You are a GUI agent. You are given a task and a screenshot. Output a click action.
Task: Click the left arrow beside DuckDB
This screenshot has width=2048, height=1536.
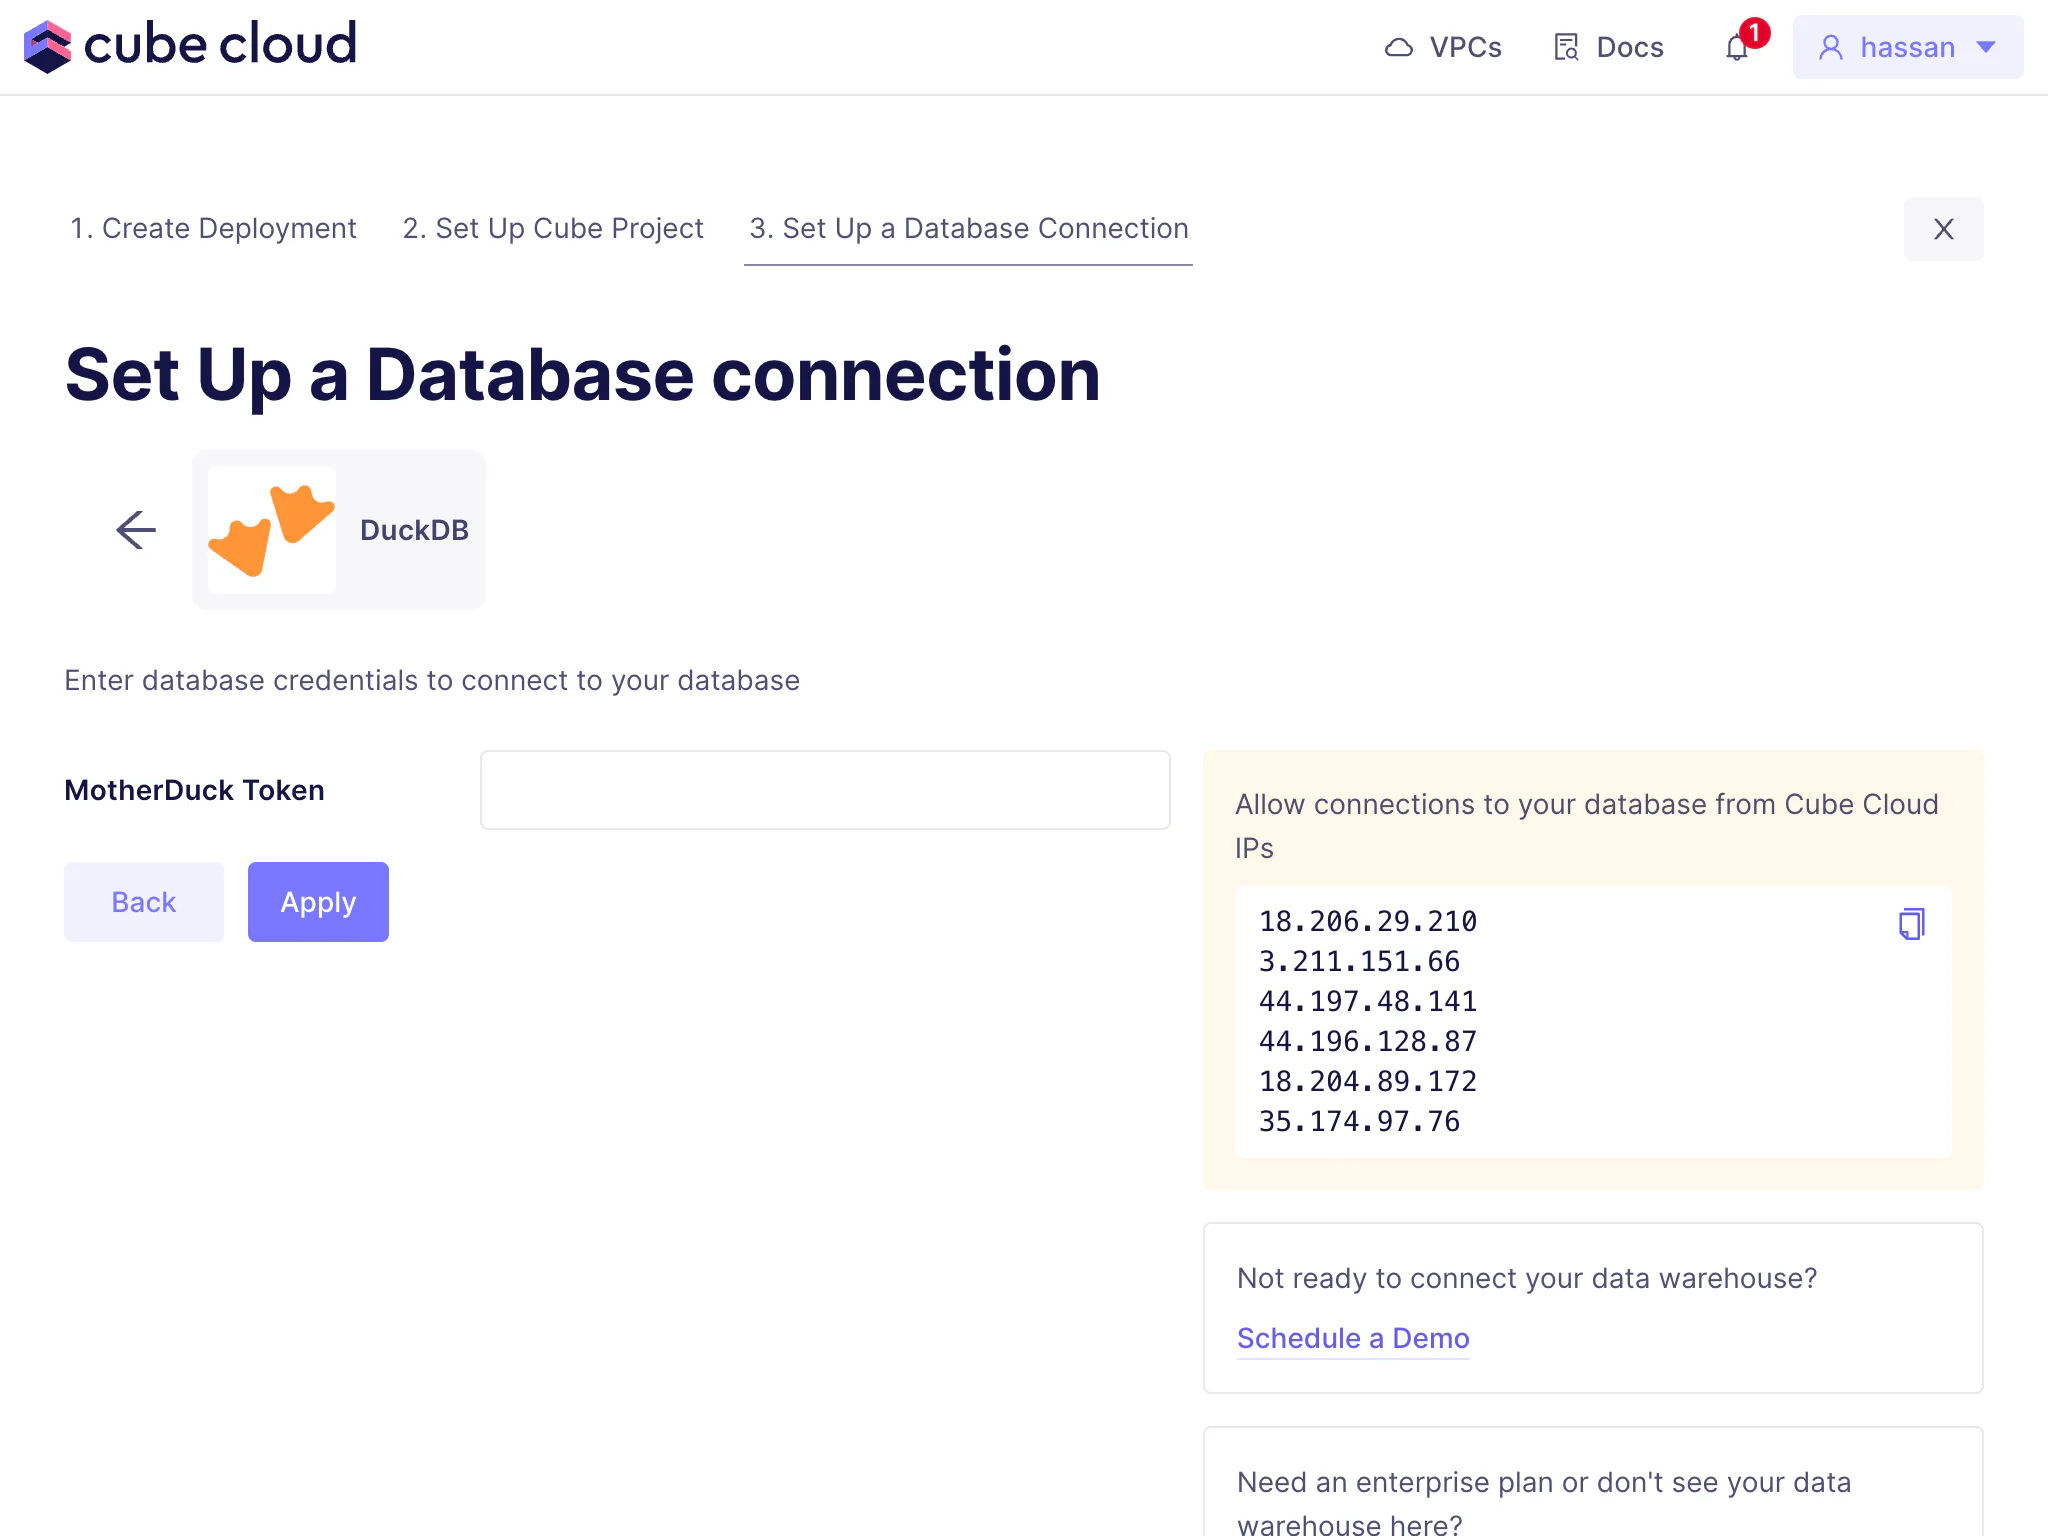click(x=136, y=530)
